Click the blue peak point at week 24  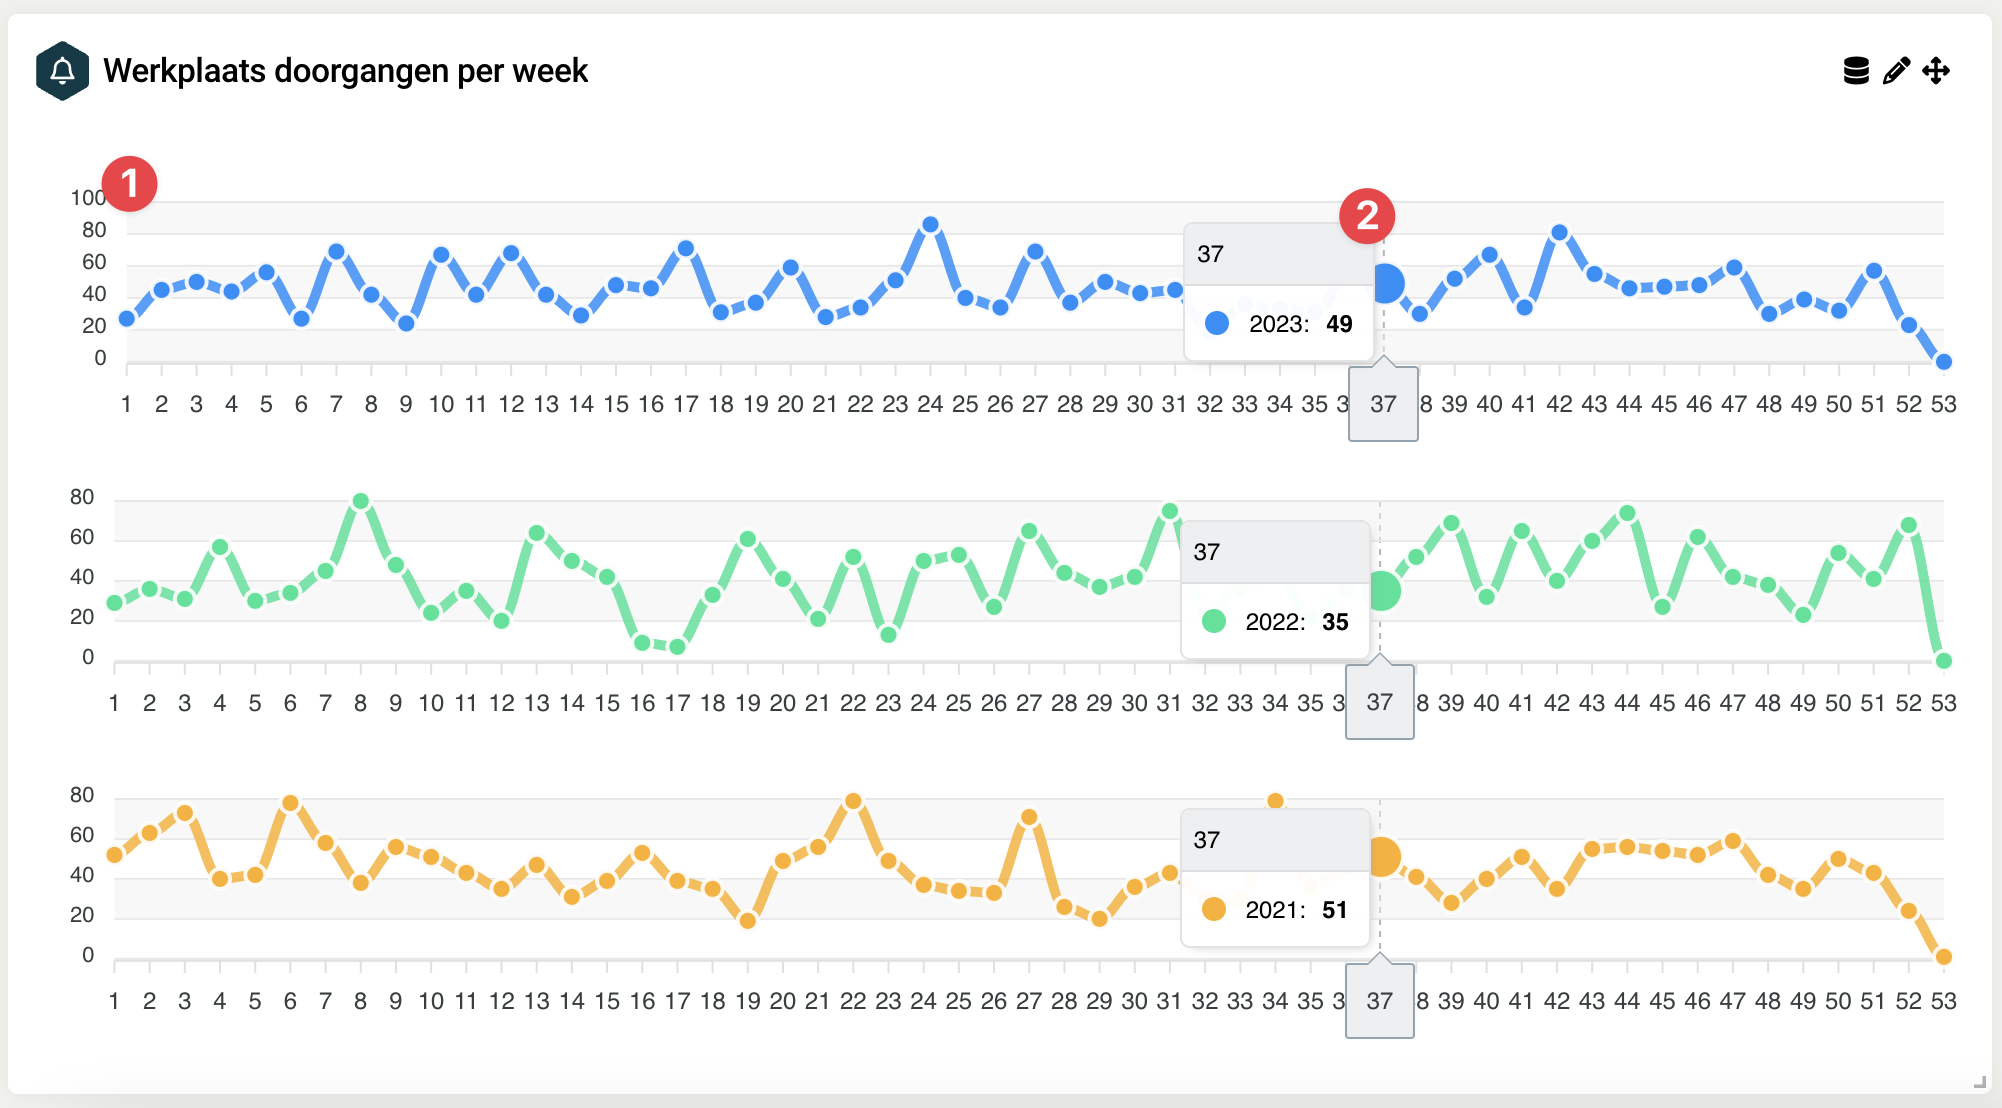tap(930, 225)
